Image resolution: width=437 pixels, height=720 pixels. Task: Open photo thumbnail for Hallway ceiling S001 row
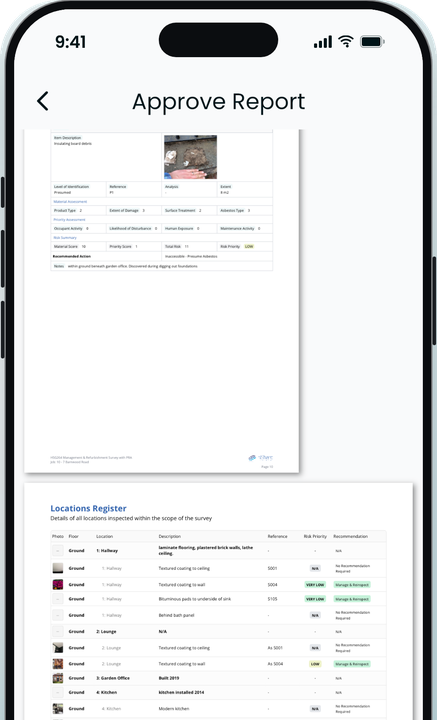coord(57,568)
